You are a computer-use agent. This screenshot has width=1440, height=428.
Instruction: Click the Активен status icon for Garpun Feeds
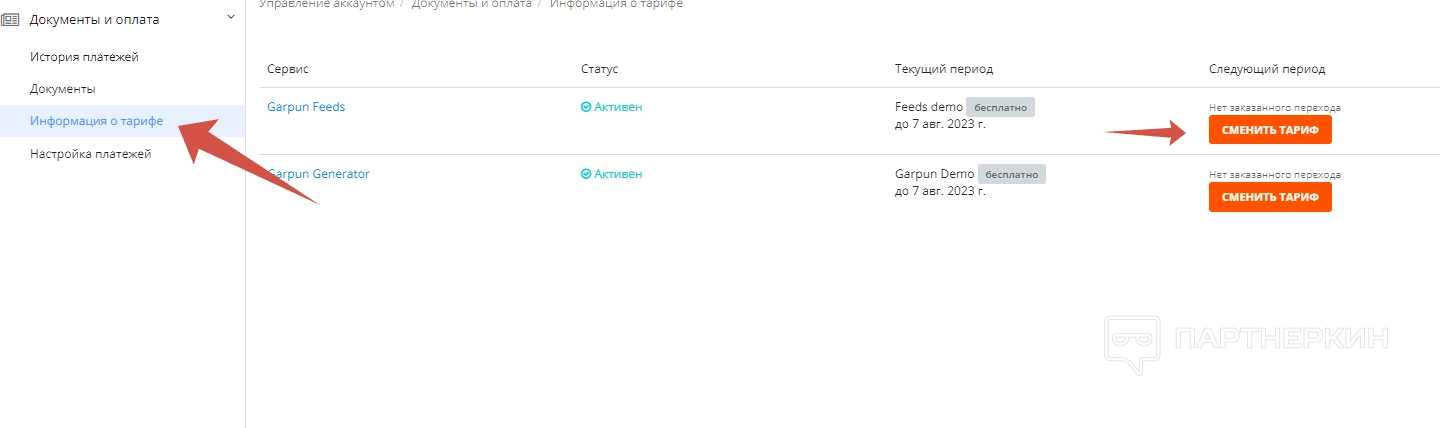[x=586, y=107]
